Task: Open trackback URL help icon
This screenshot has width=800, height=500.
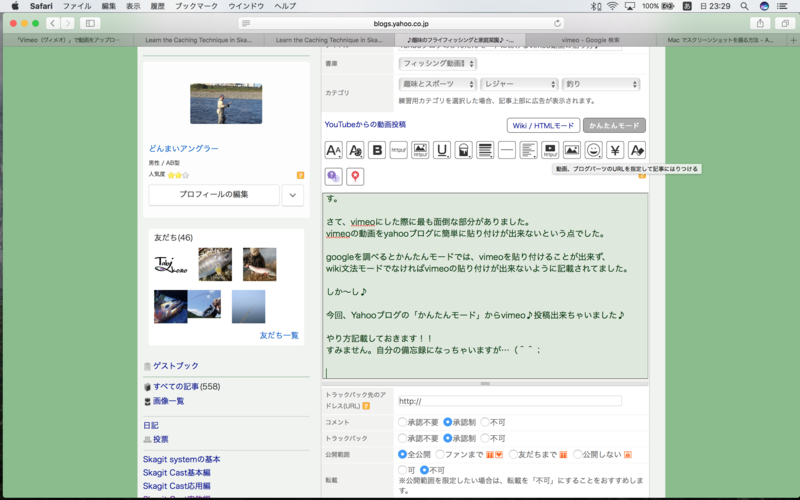Action: [x=366, y=406]
